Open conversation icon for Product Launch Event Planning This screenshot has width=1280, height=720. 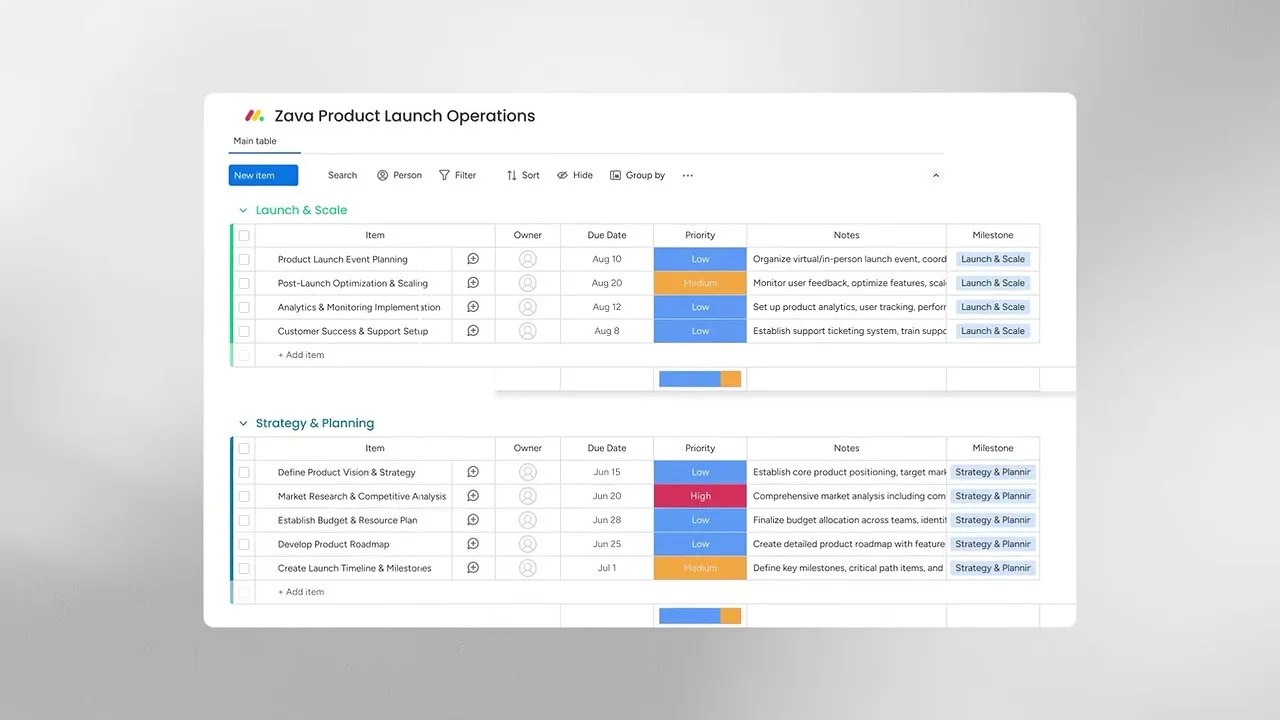[x=473, y=259]
